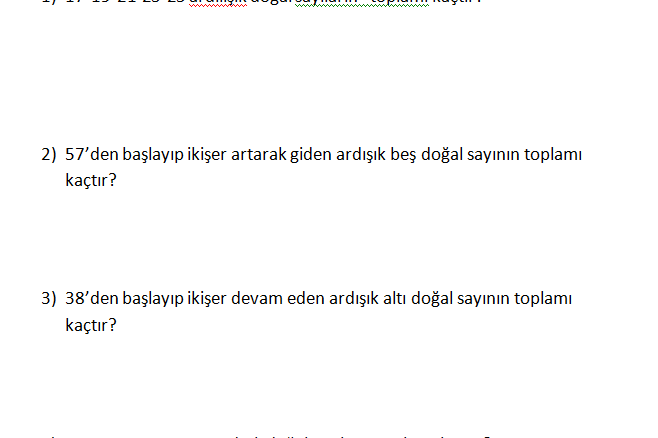Image resolution: width=658 pixels, height=438 pixels.
Task: Click the list number "2)"
Action: [x=49, y=154]
